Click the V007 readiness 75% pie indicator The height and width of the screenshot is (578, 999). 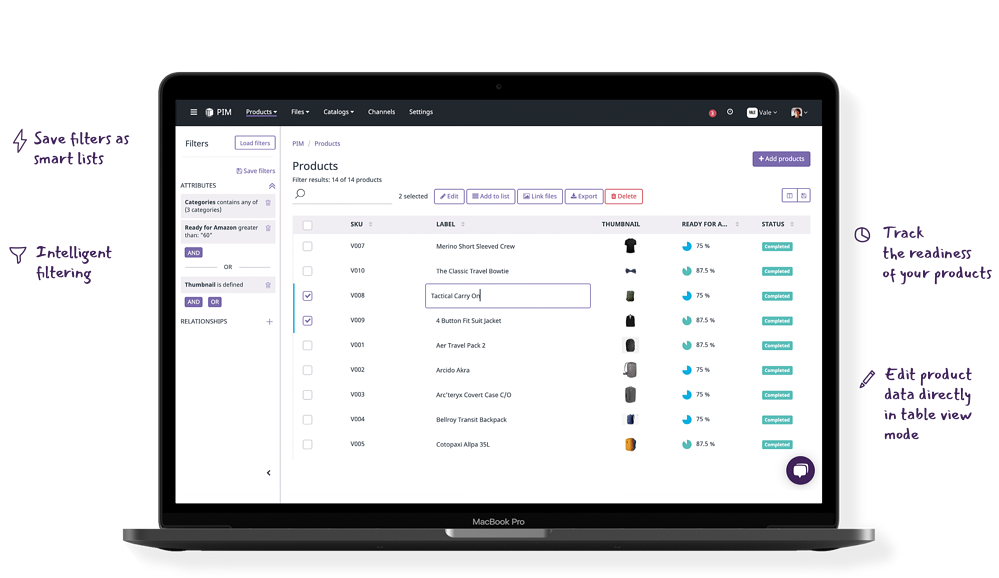687,246
